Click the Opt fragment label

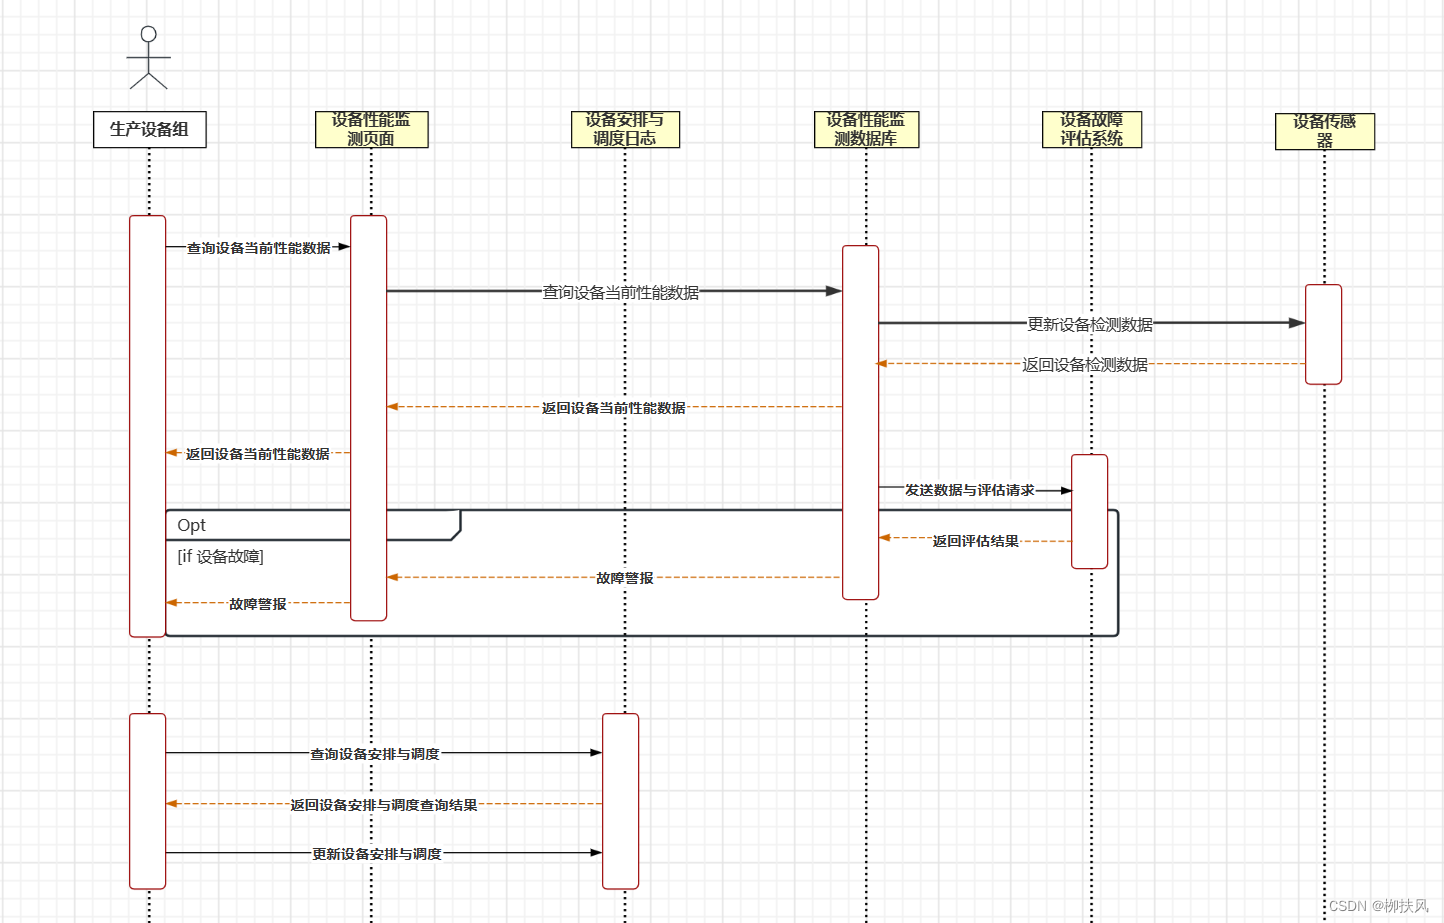click(191, 525)
